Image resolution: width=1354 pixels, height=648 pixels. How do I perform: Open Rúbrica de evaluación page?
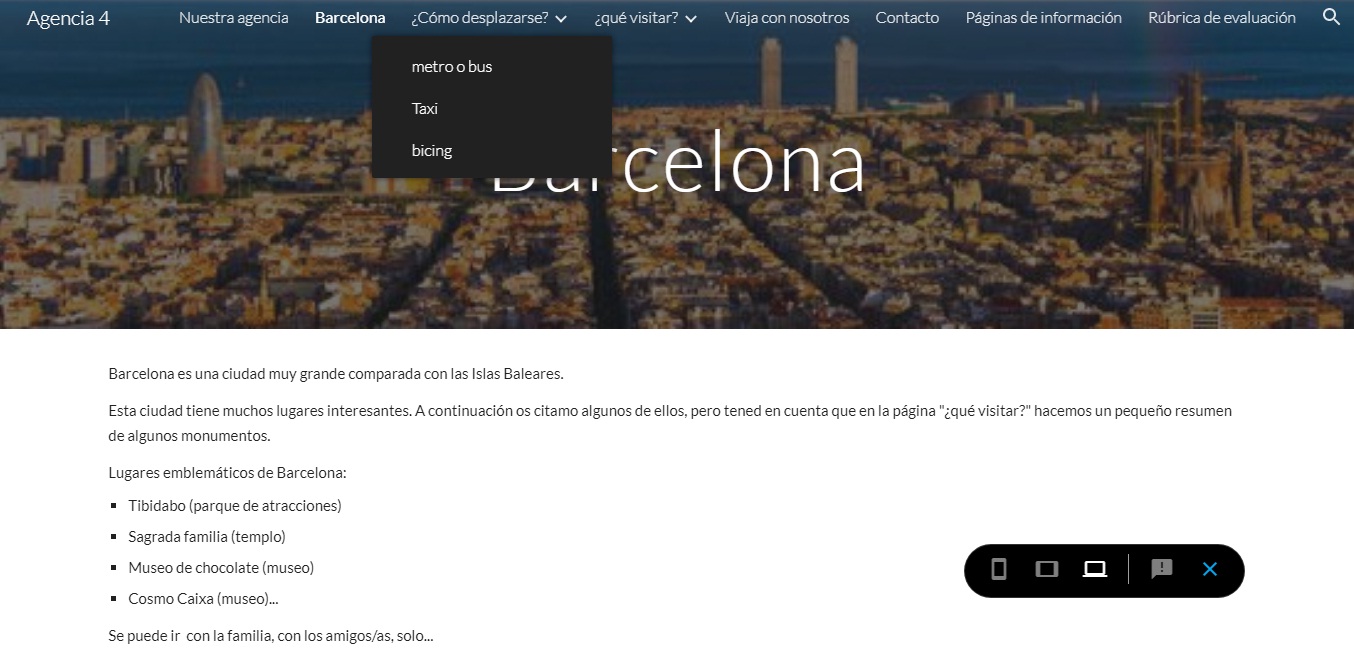tap(1222, 18)
